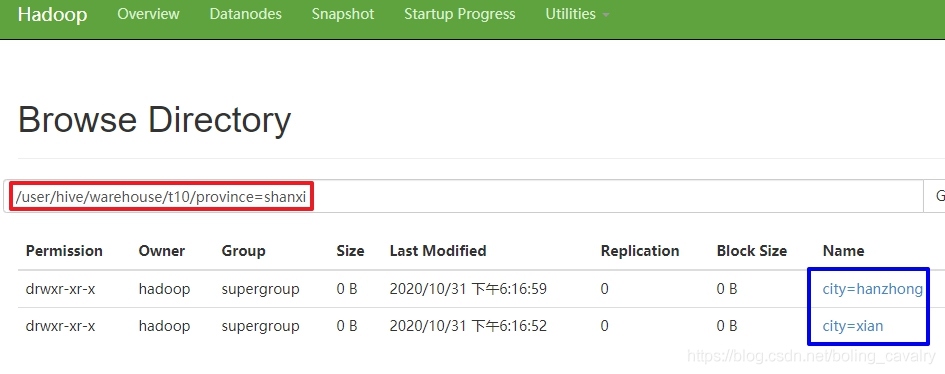This screenshot has width=945, height=374.
Task: Click the Permission column header
Action: coord(64,251)
